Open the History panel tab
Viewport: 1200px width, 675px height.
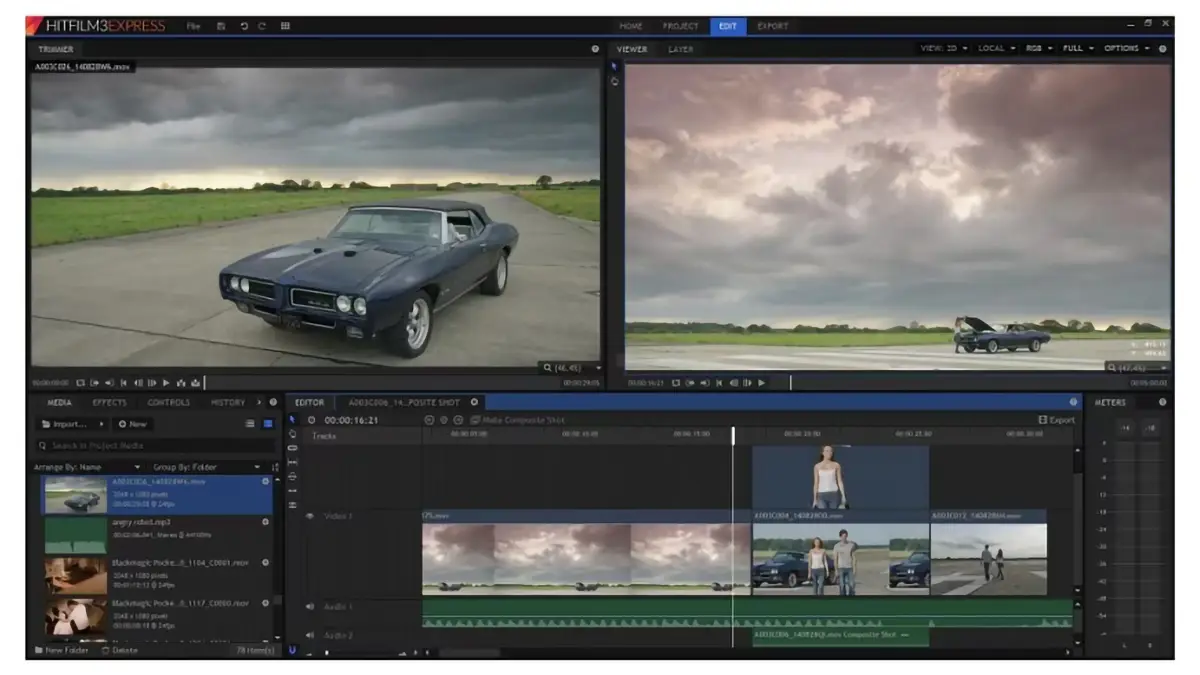228,403
